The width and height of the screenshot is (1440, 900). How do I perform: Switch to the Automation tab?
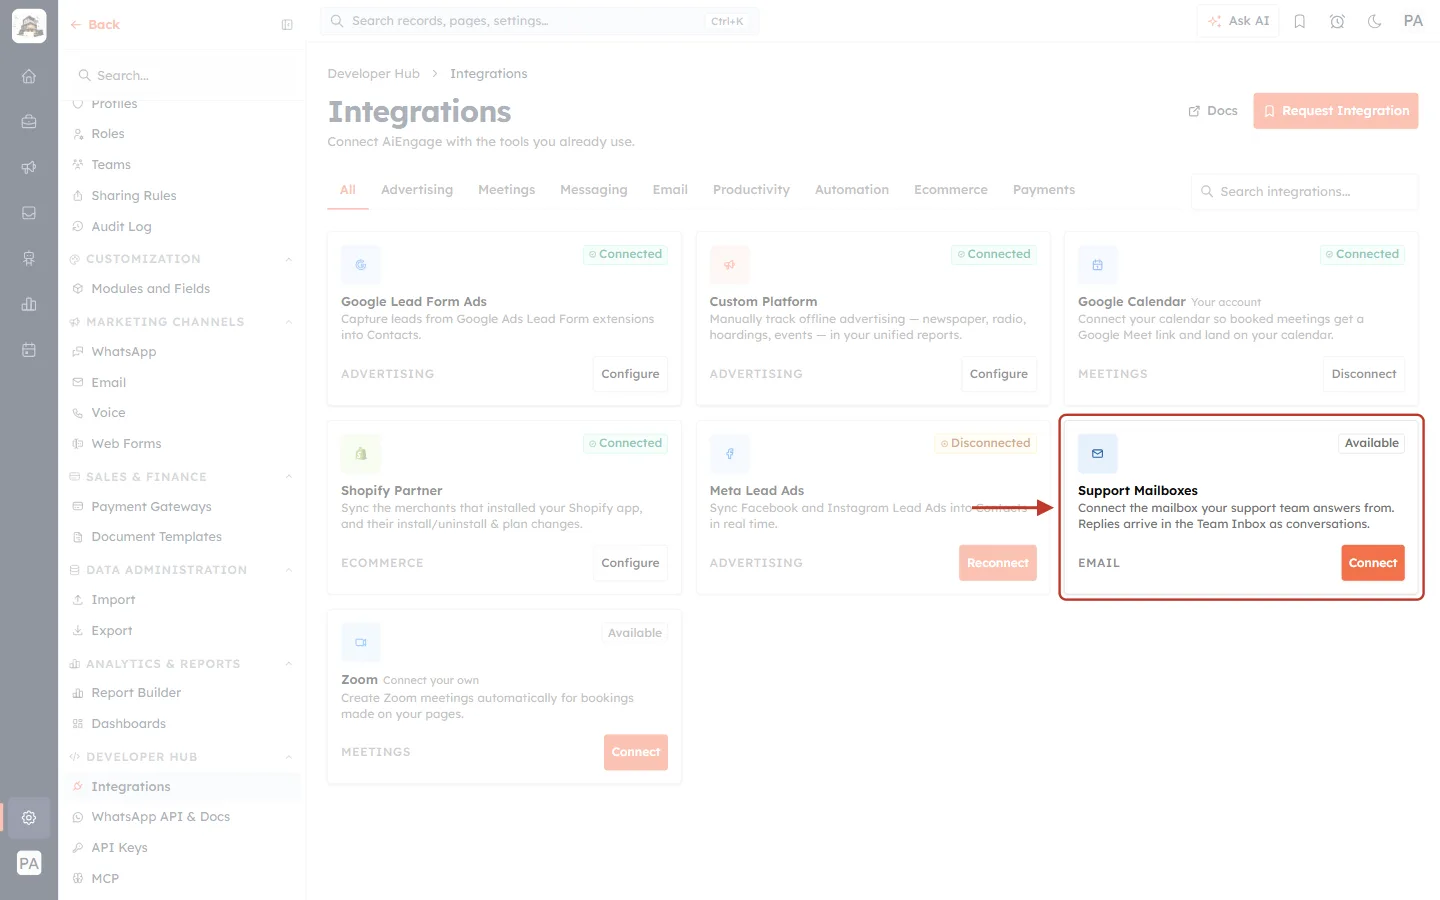852,190
